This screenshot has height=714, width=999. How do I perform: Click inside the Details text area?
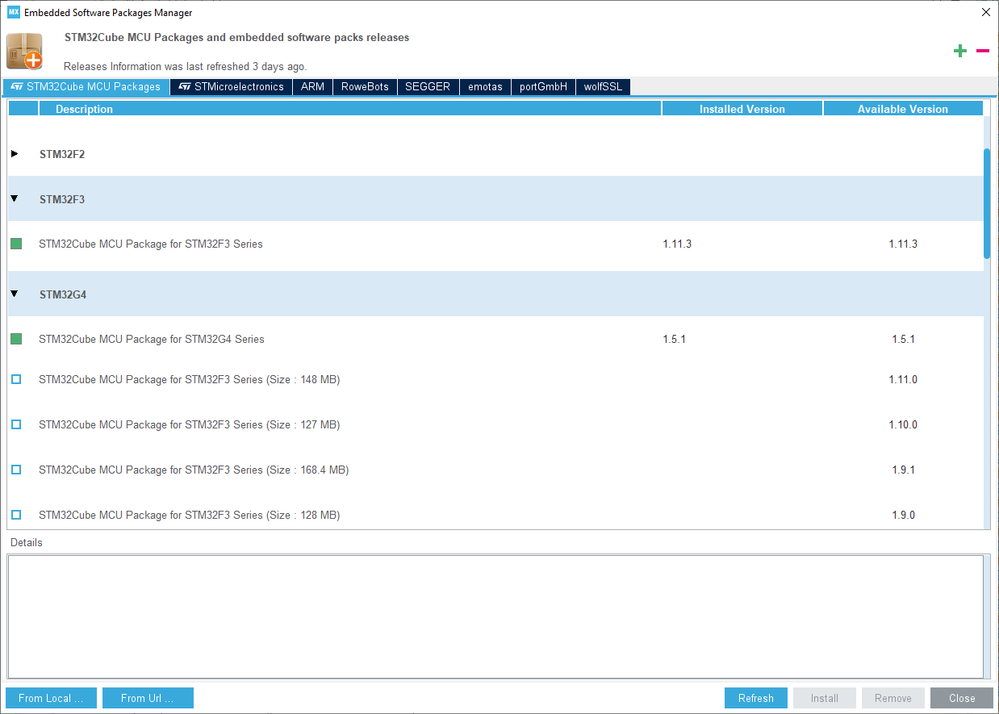(x=495, y=617)
